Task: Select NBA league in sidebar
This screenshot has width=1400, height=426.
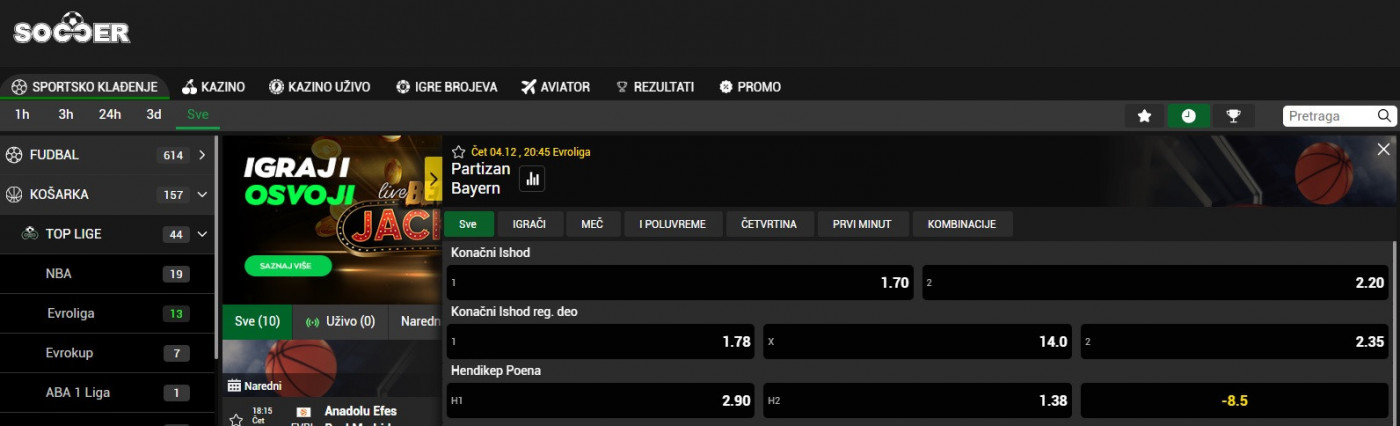Action: (59, 274)
